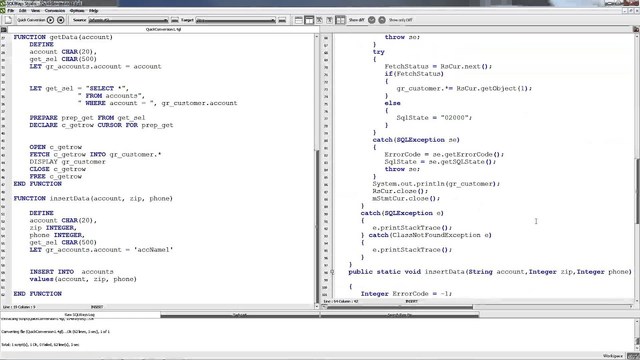Click the 'Total: 1 script(s)' log line

[x=40, y=345]
